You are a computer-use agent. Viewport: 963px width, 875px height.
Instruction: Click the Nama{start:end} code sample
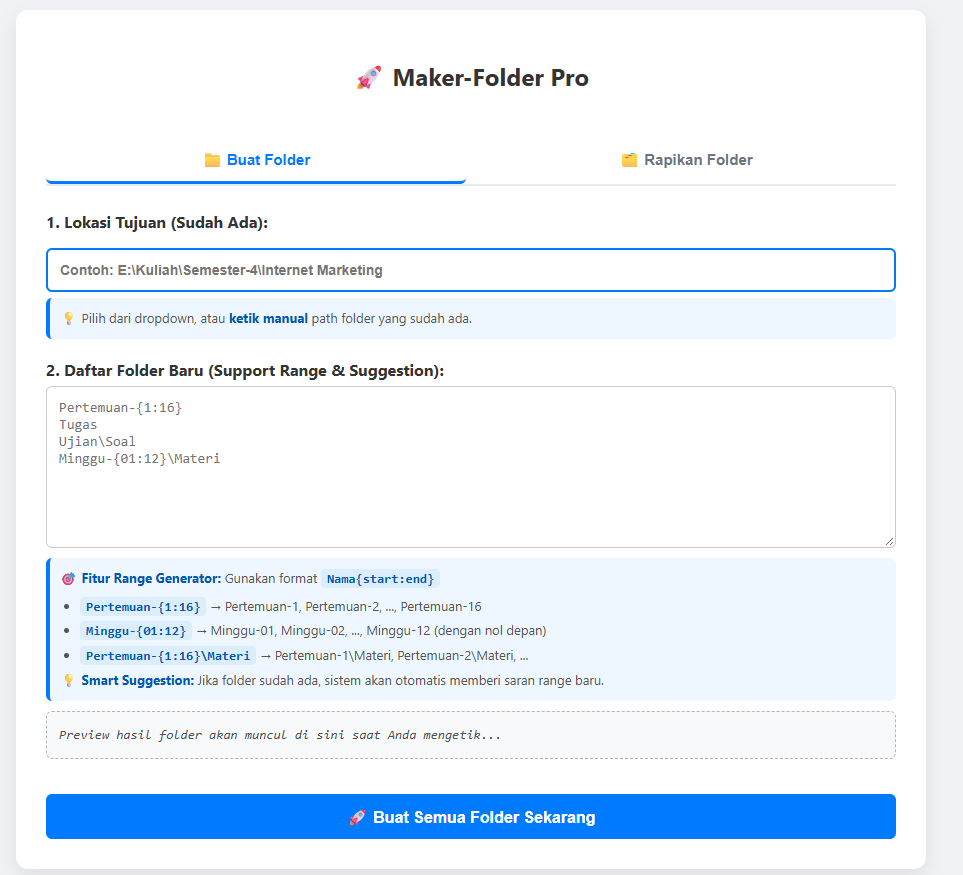pos(380,579)
